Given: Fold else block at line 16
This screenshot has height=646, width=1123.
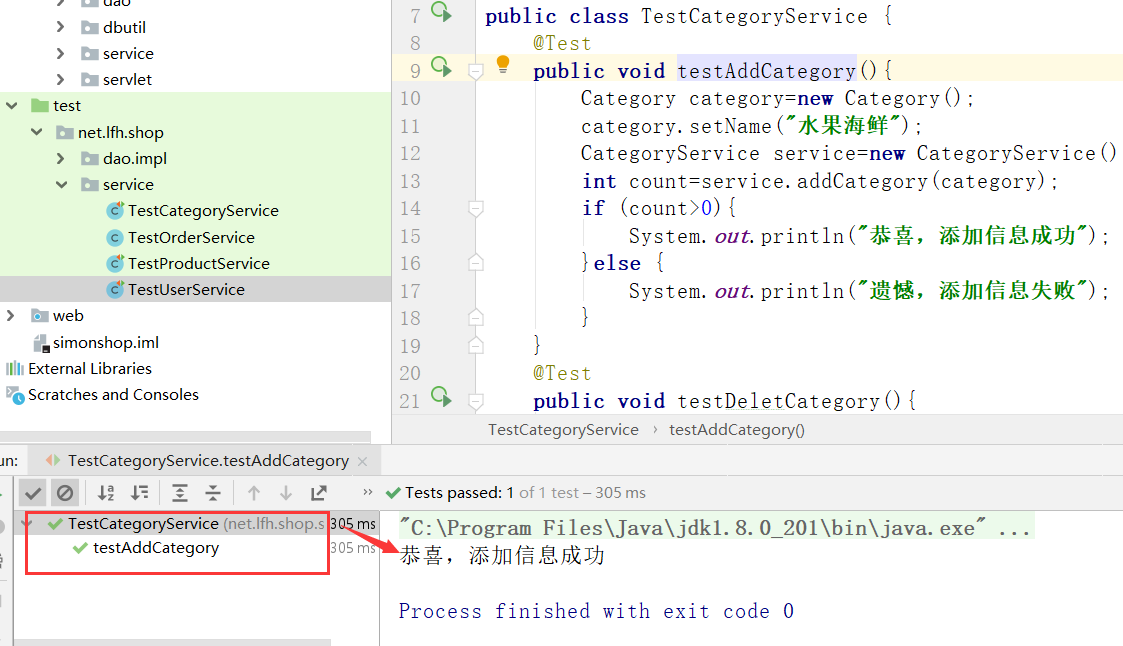Looking at the screenshot, I should pyautogui.click(x=476, y=263).
